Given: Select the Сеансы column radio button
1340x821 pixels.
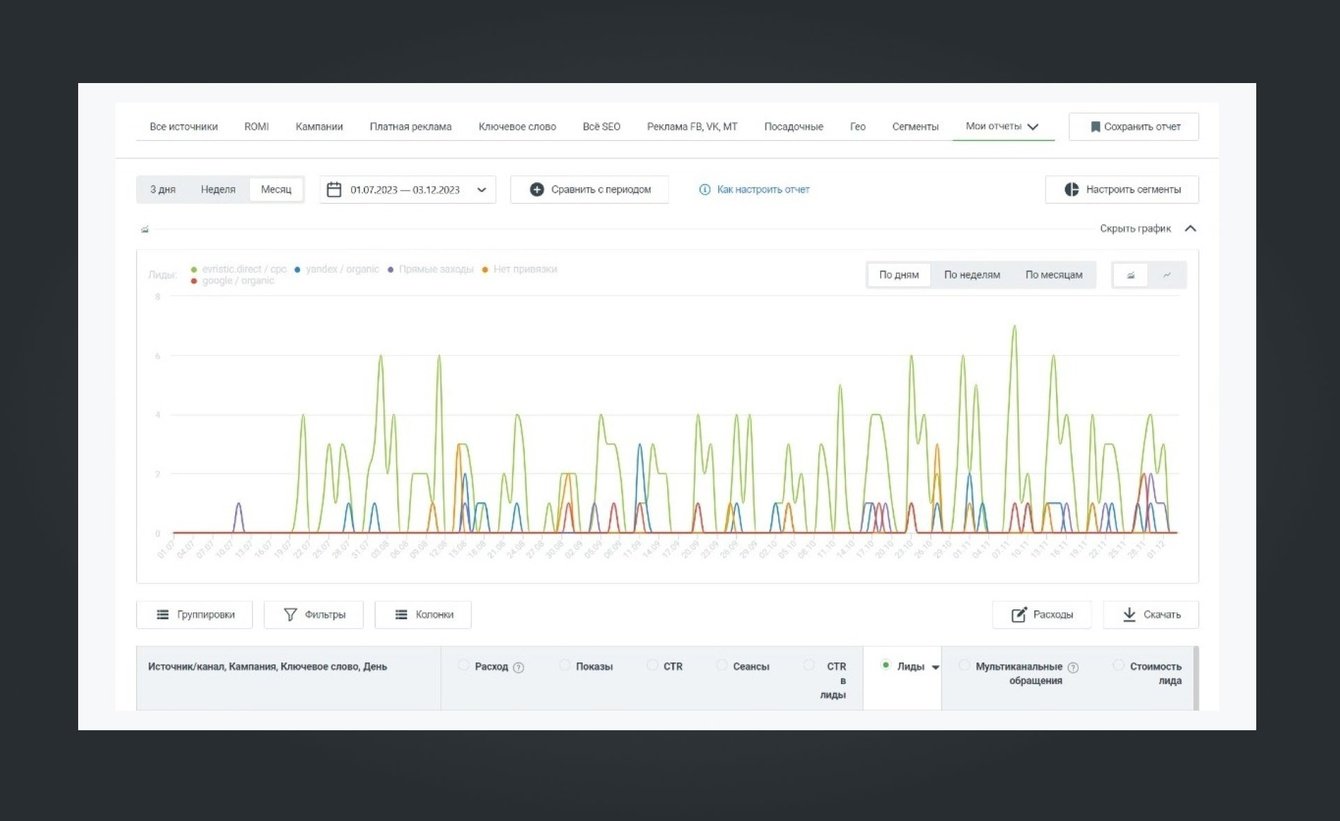Looking at the screenshot, I should tap(722, 665).
